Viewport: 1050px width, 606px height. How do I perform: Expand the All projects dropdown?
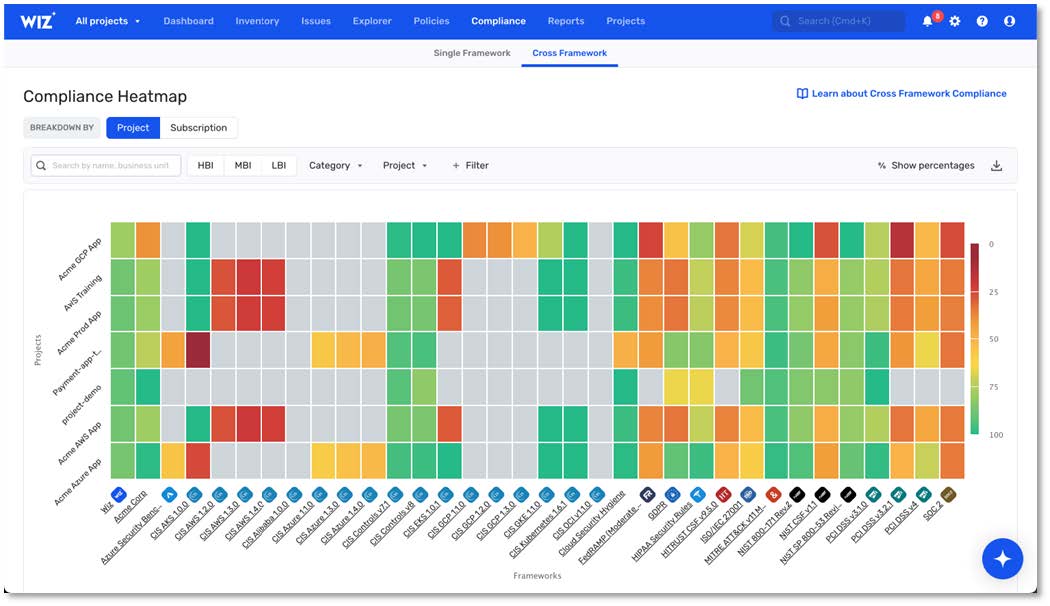(x=108, y=21)
